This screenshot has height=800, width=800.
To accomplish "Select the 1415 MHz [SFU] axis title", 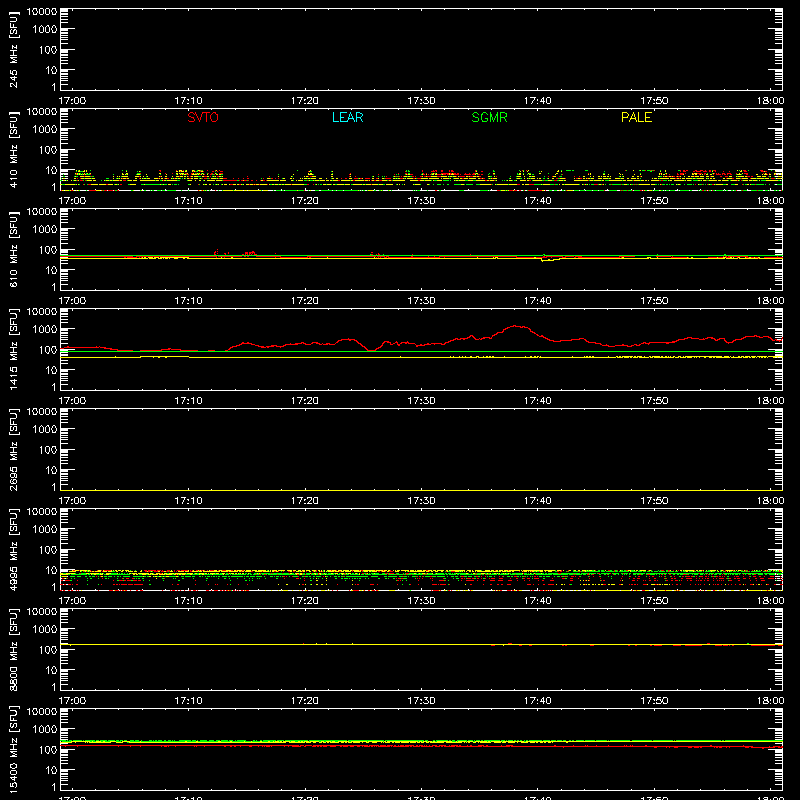I will (x=13, y=349).
